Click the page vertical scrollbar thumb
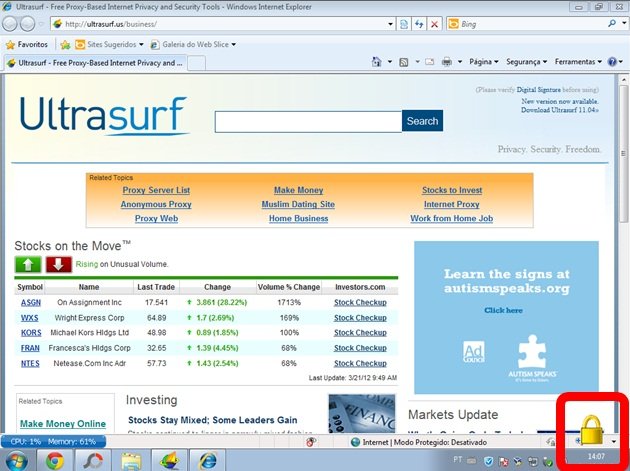Screen dimensions: 630x471 click(624, 153)
